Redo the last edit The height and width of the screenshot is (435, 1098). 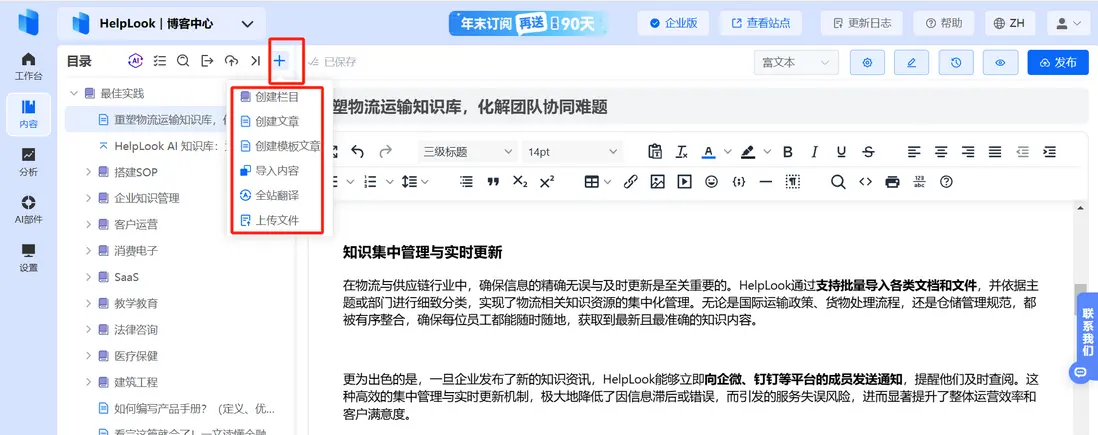click(x=385, y=151)
